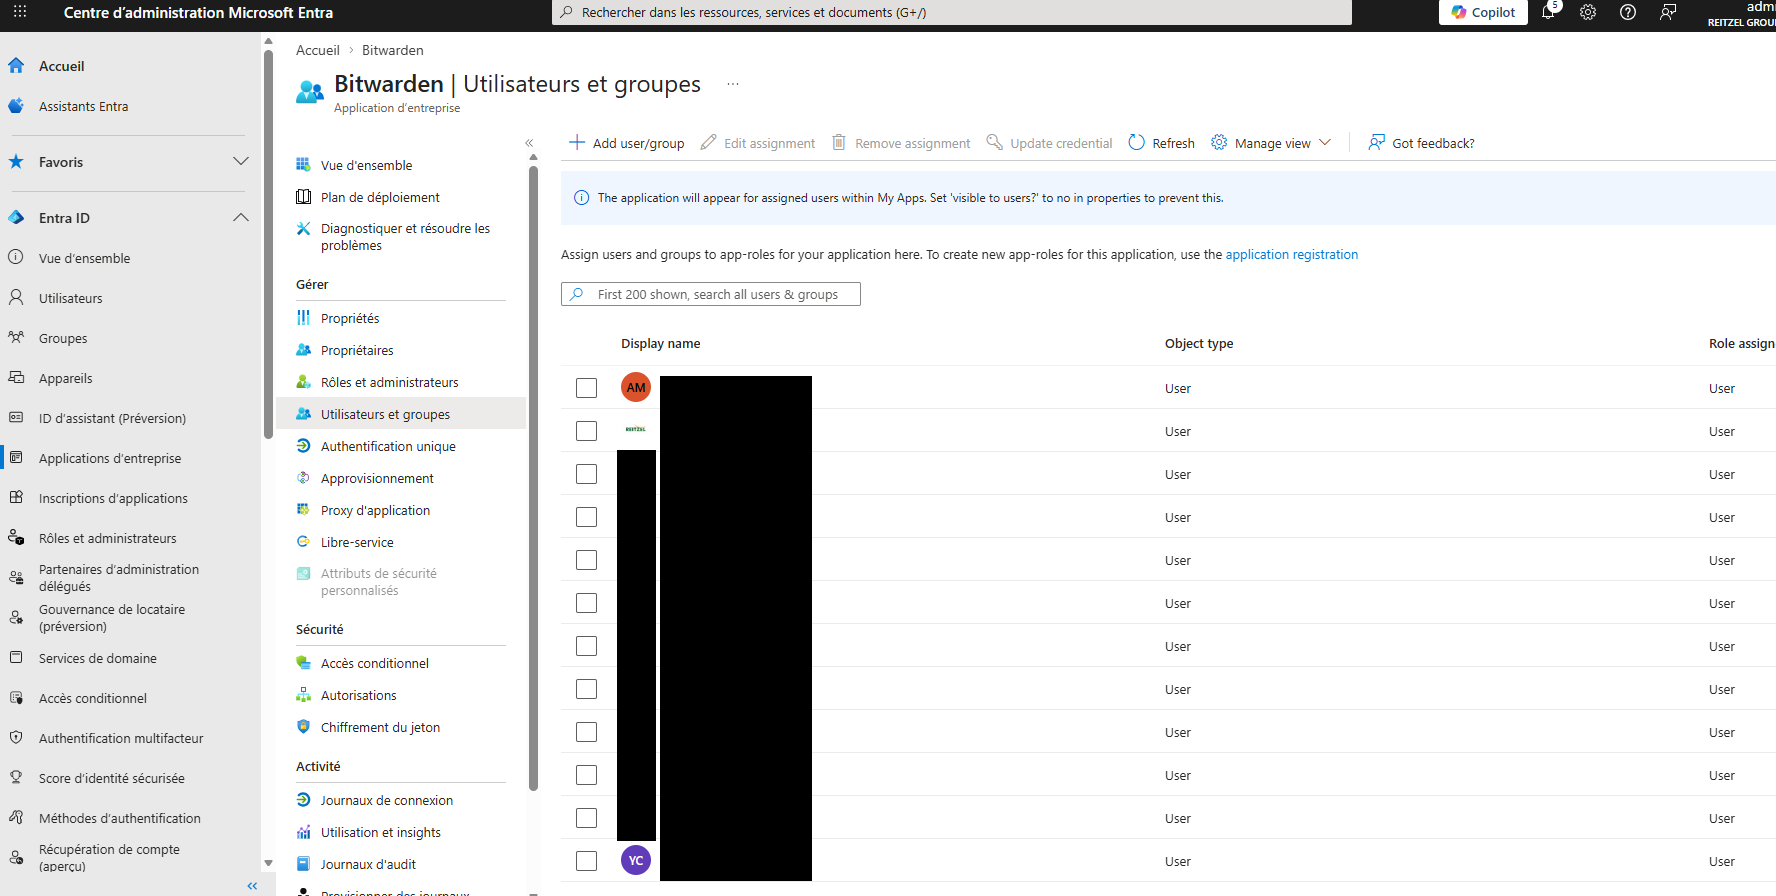
Task: Open Vue d'ensemble under Entra ID
Action: click(x=84, y=258)
